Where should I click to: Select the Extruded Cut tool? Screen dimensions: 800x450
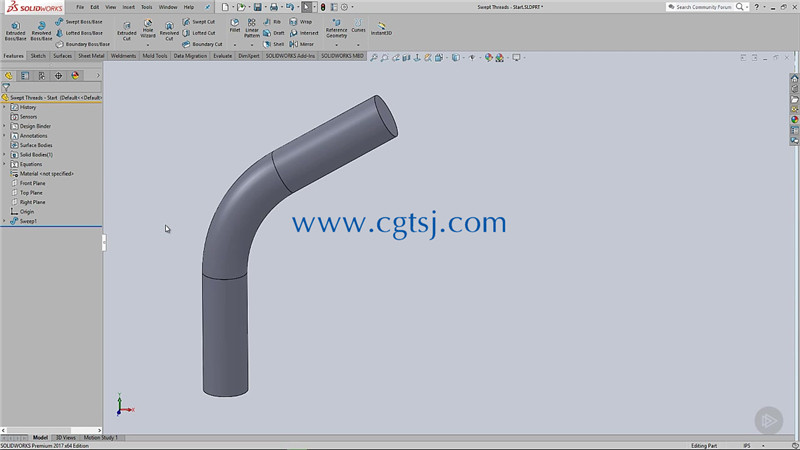click(x=127, y=31)
